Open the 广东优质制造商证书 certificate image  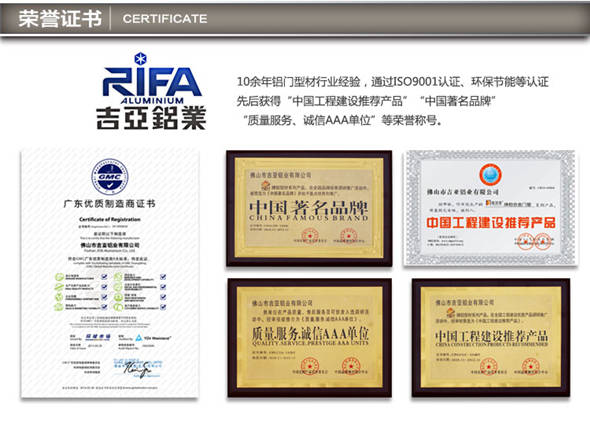coord(110,273)
